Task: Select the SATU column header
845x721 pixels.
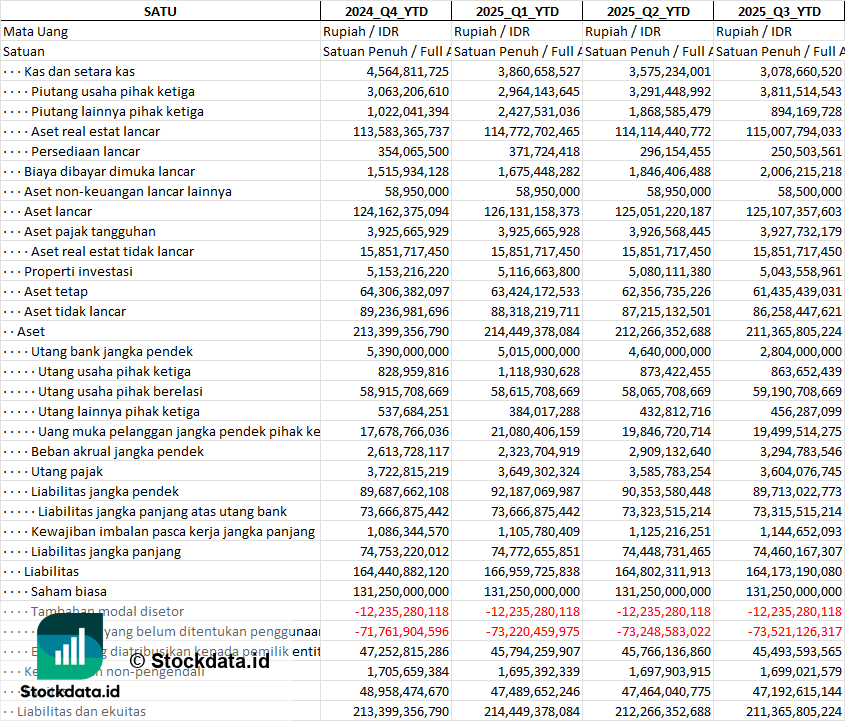Action: click(x=160, y=11)
